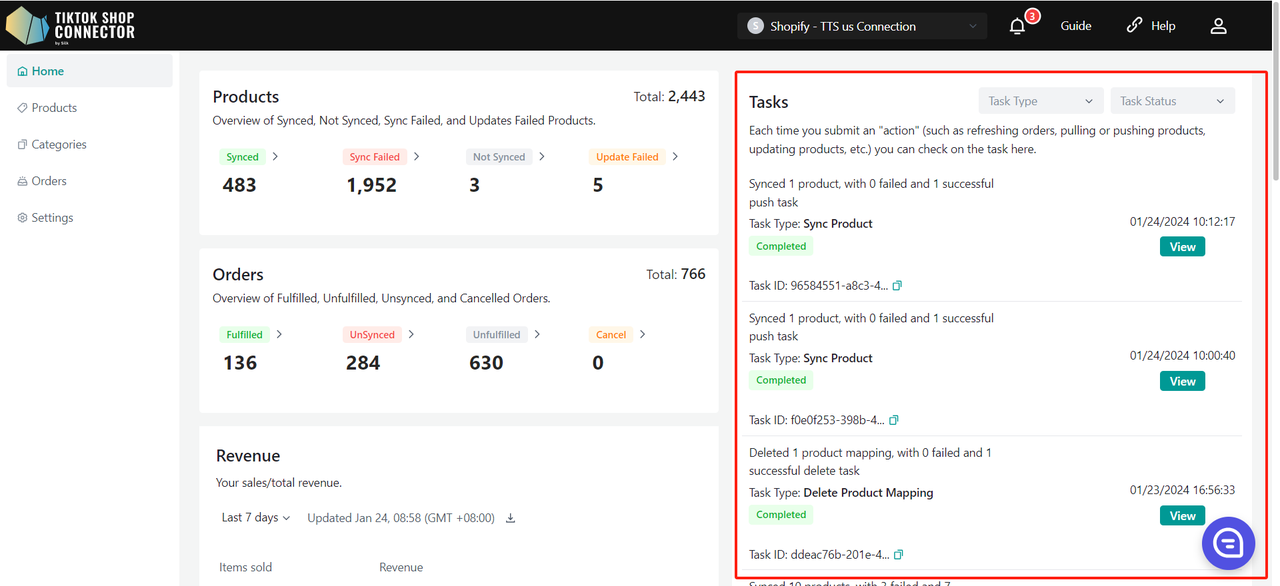
Task: Open the user profile icon
Action: pos(1218,26)
